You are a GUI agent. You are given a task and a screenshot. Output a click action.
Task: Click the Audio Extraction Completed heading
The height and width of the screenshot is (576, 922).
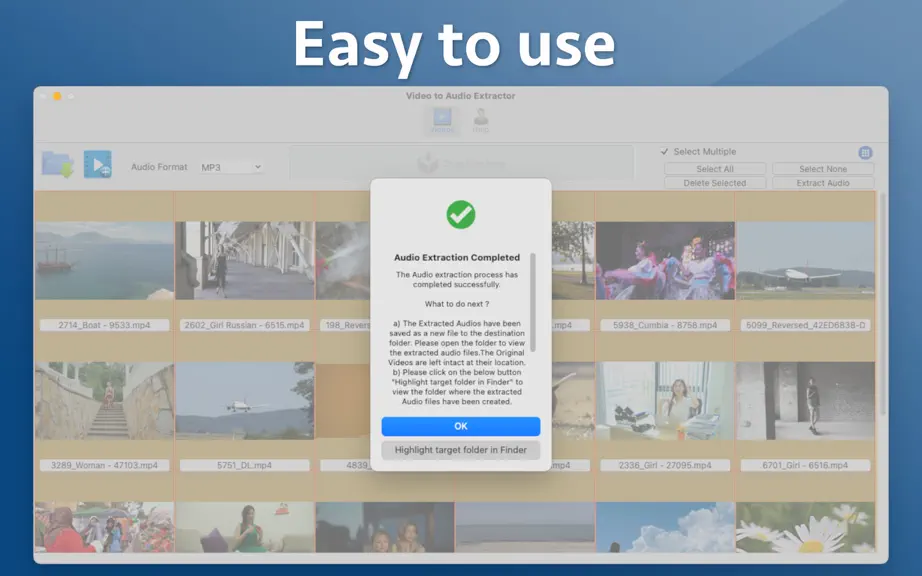pos(457,257)
